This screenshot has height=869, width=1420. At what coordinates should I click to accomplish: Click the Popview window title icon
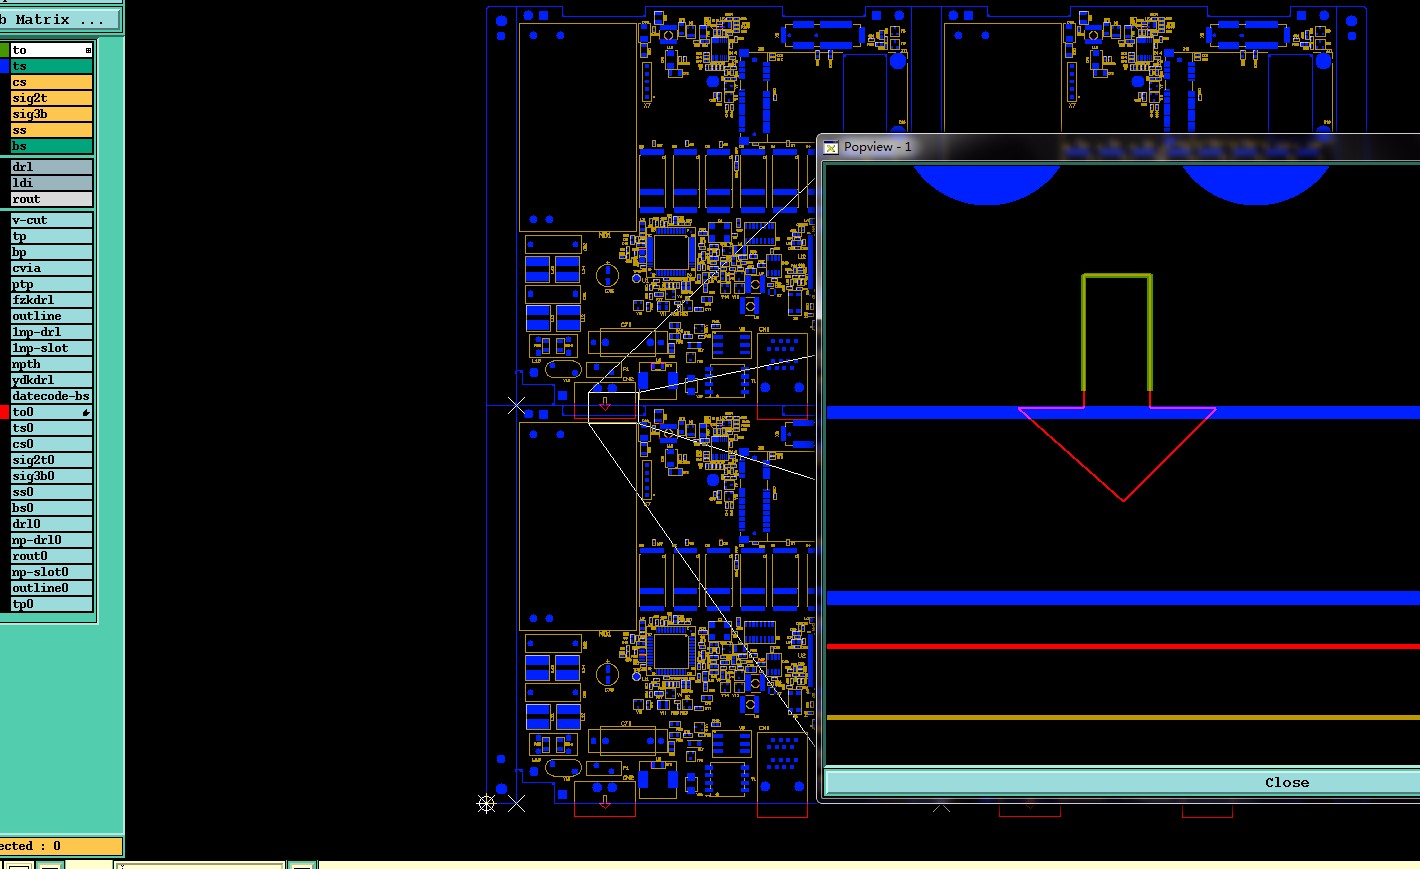point(831,147)
